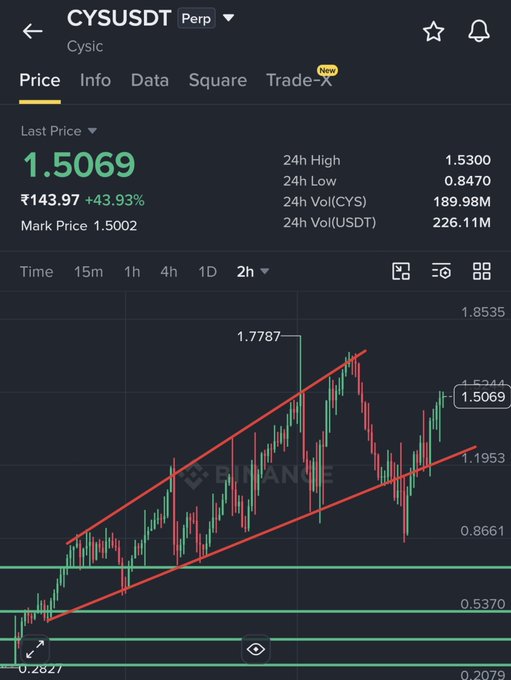511x680 pixels.
Task: Switch to the Info tab
Action: coord(95,80)
